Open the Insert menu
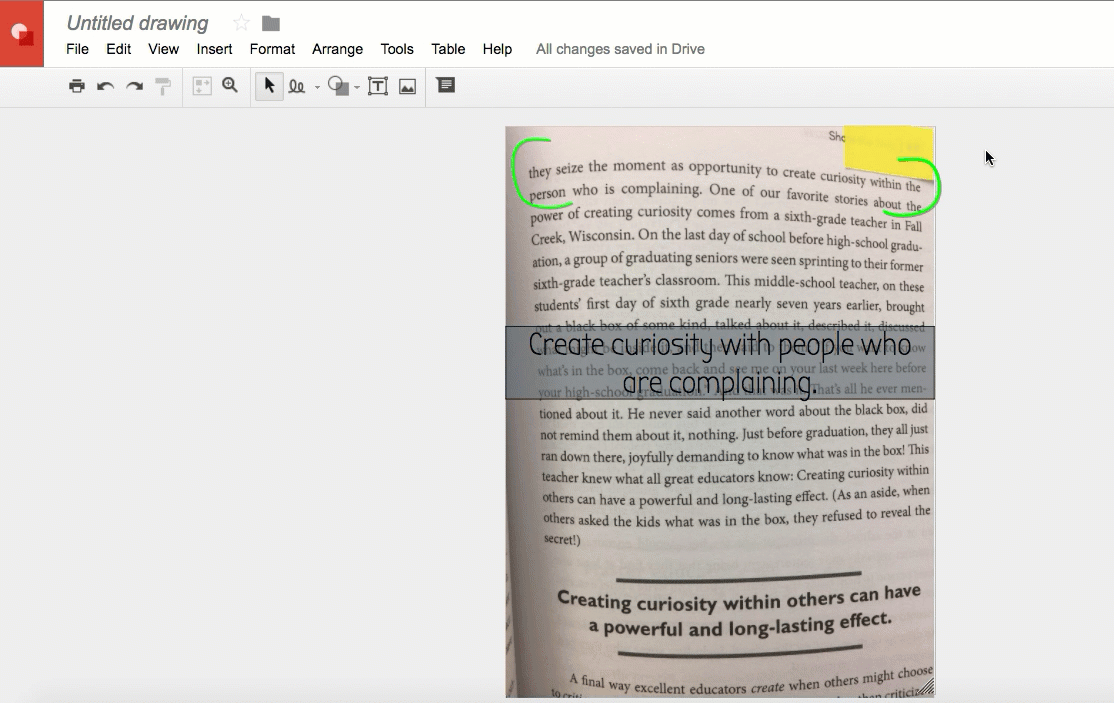This screenshot has height=703, width=1114. click(214, 49)
